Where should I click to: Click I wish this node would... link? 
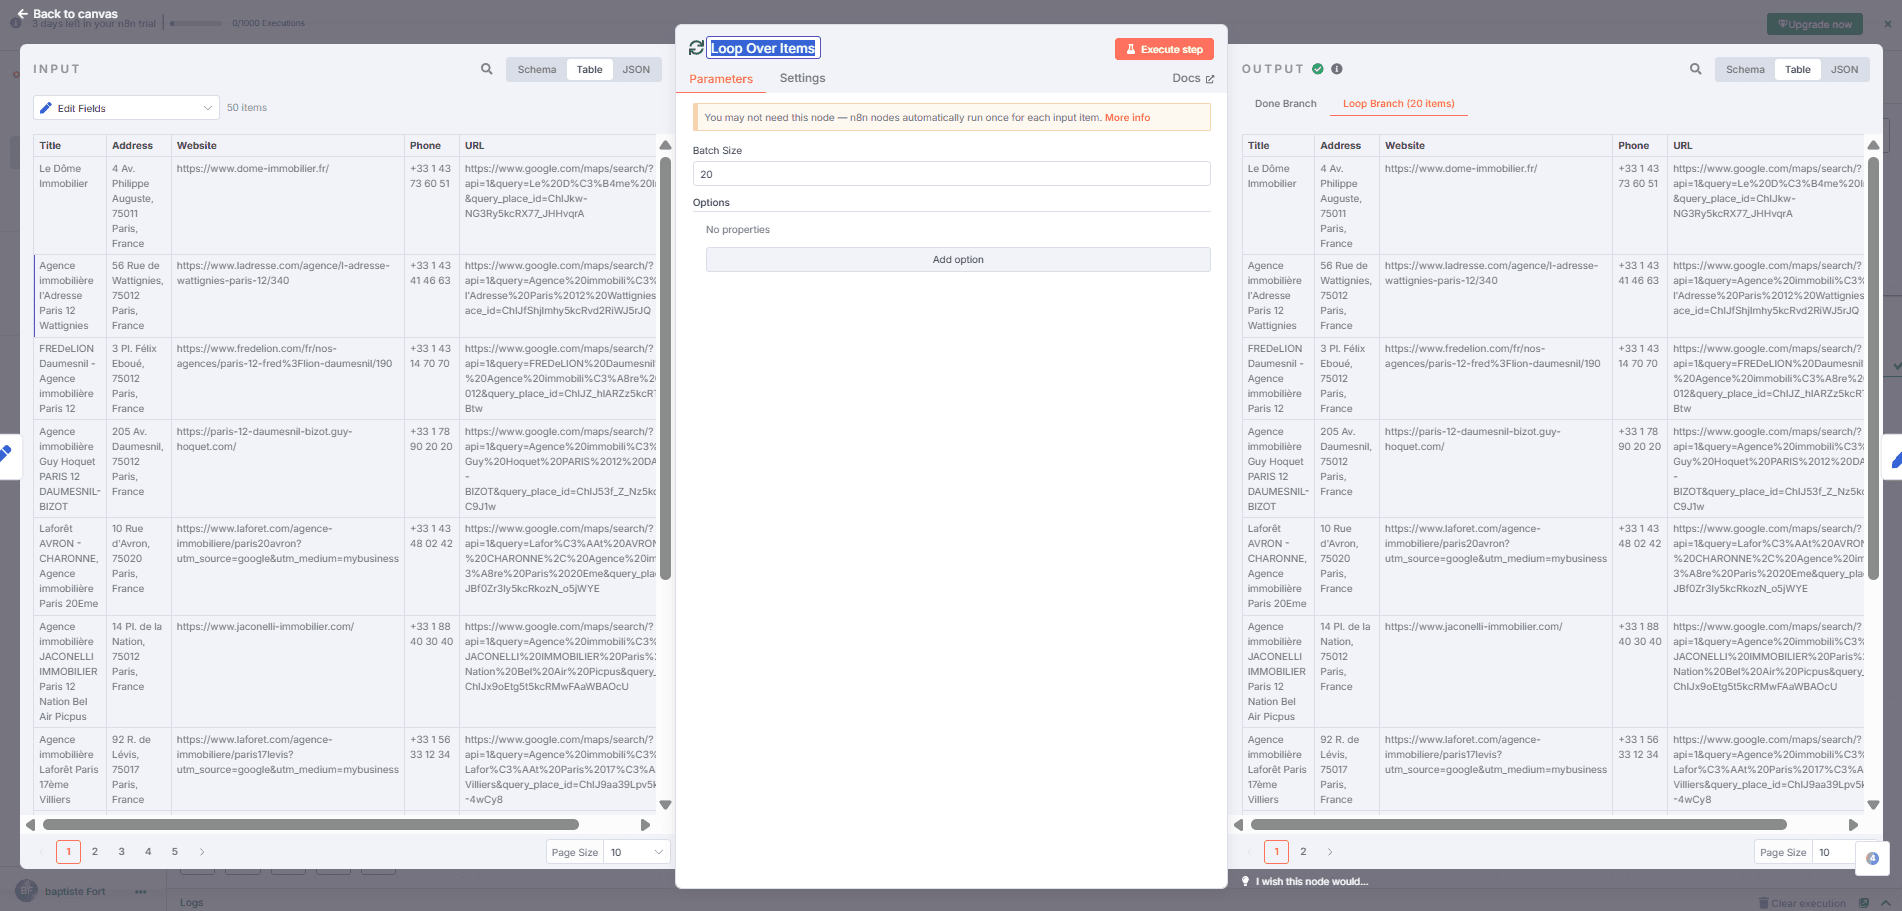pyautogui.click(x=1311, y=881)
